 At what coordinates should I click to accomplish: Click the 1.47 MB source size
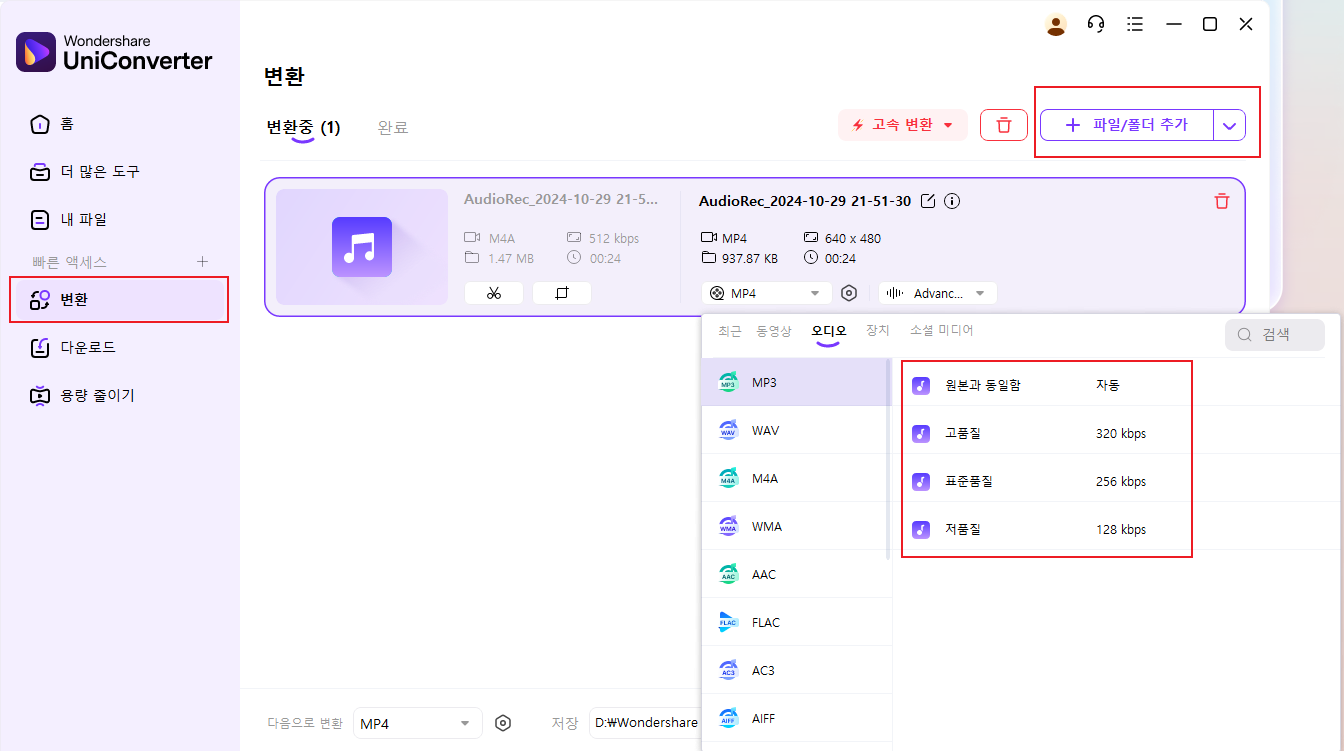[510, 258]
